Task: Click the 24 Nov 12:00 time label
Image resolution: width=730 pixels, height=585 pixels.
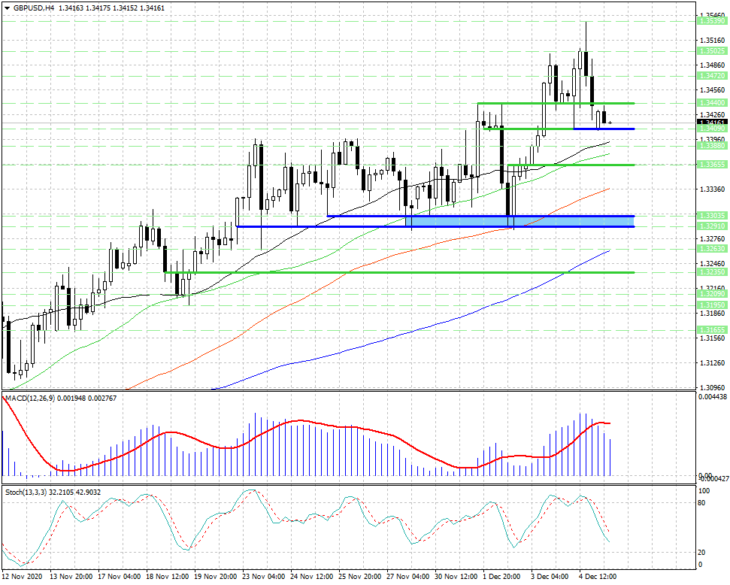Action: click(312, 577)
